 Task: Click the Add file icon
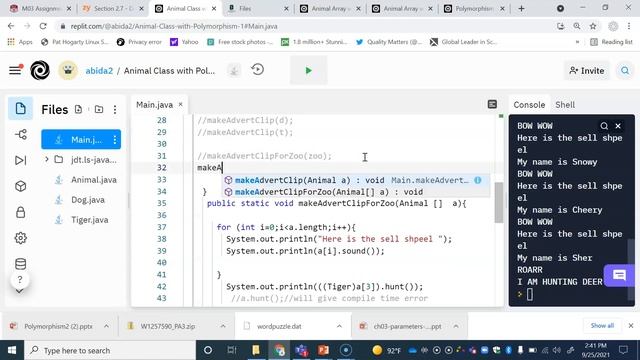[x=78, y=109]
